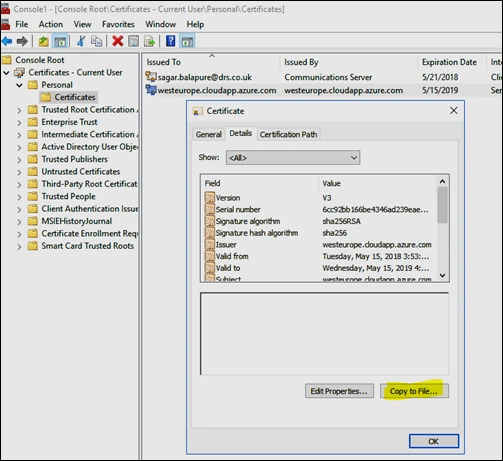Switch to the General tab
This screenshot has height=461, width=503.
[x=208, y=135]
